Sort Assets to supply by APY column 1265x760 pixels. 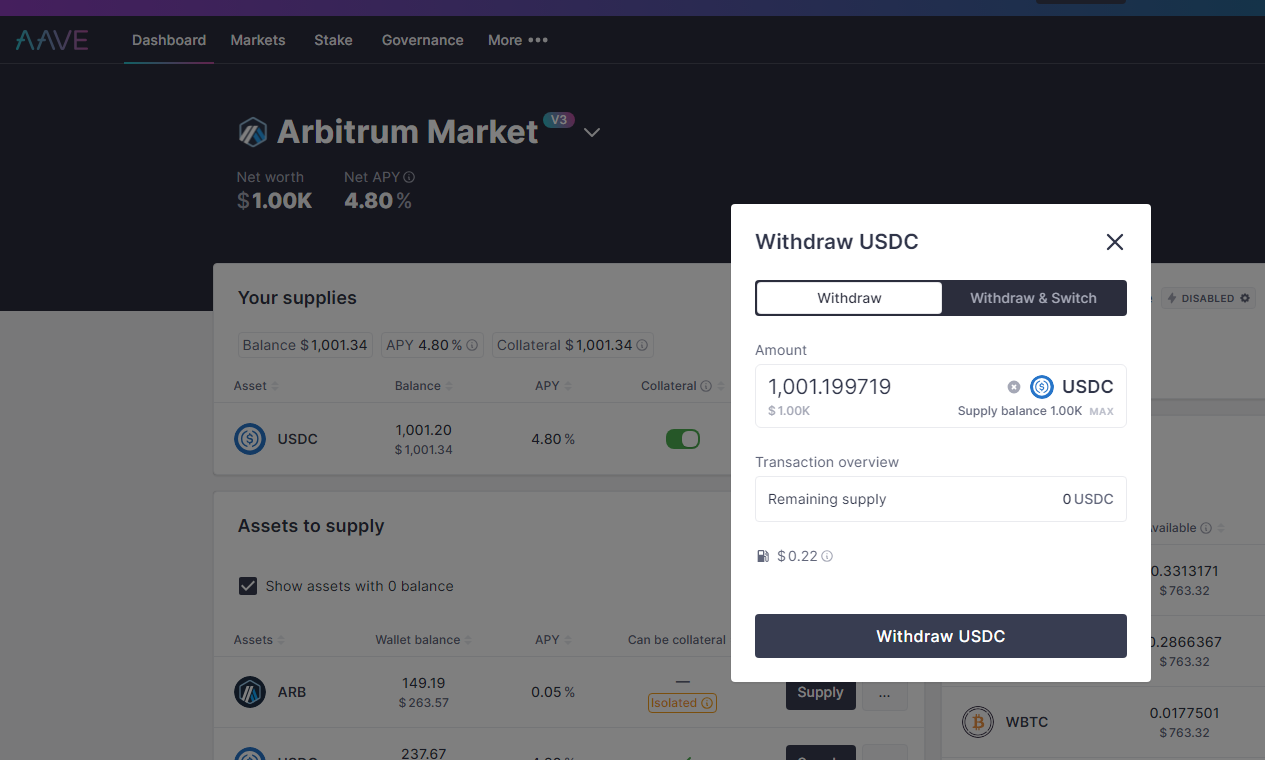pos(553,640)
